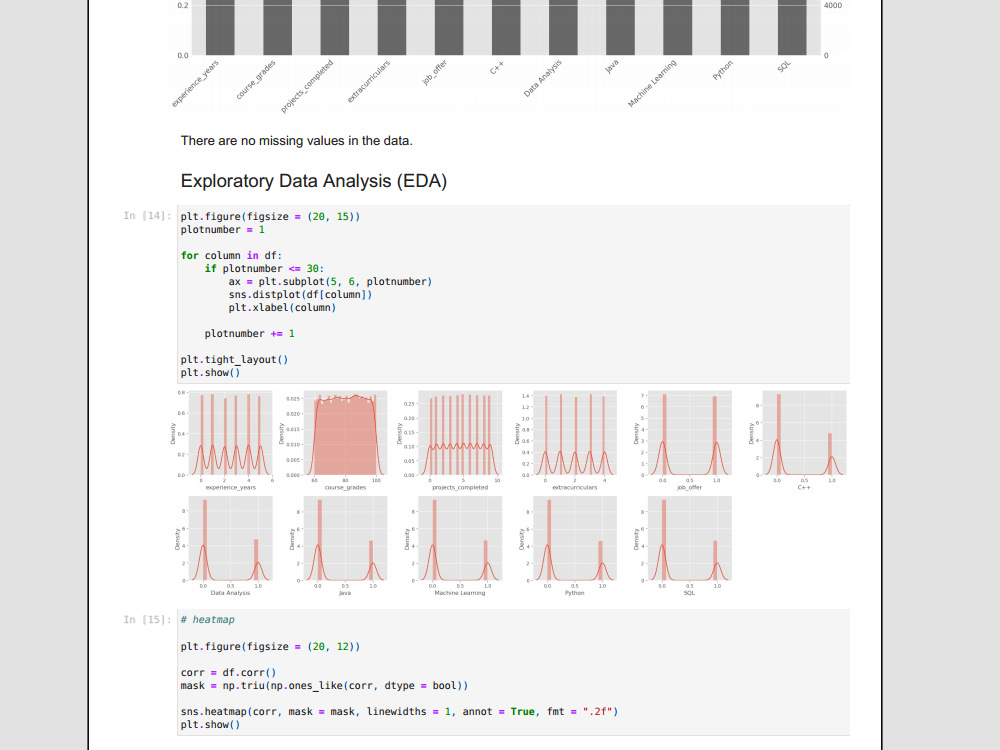
Task: Click the plt.tight_layout() line
Action: [234, 359]
